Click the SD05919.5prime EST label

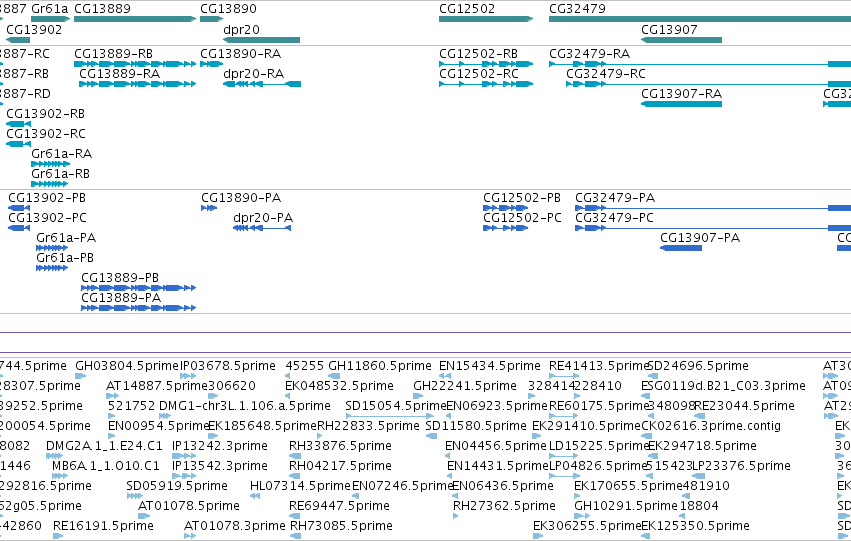click(177, 487)
